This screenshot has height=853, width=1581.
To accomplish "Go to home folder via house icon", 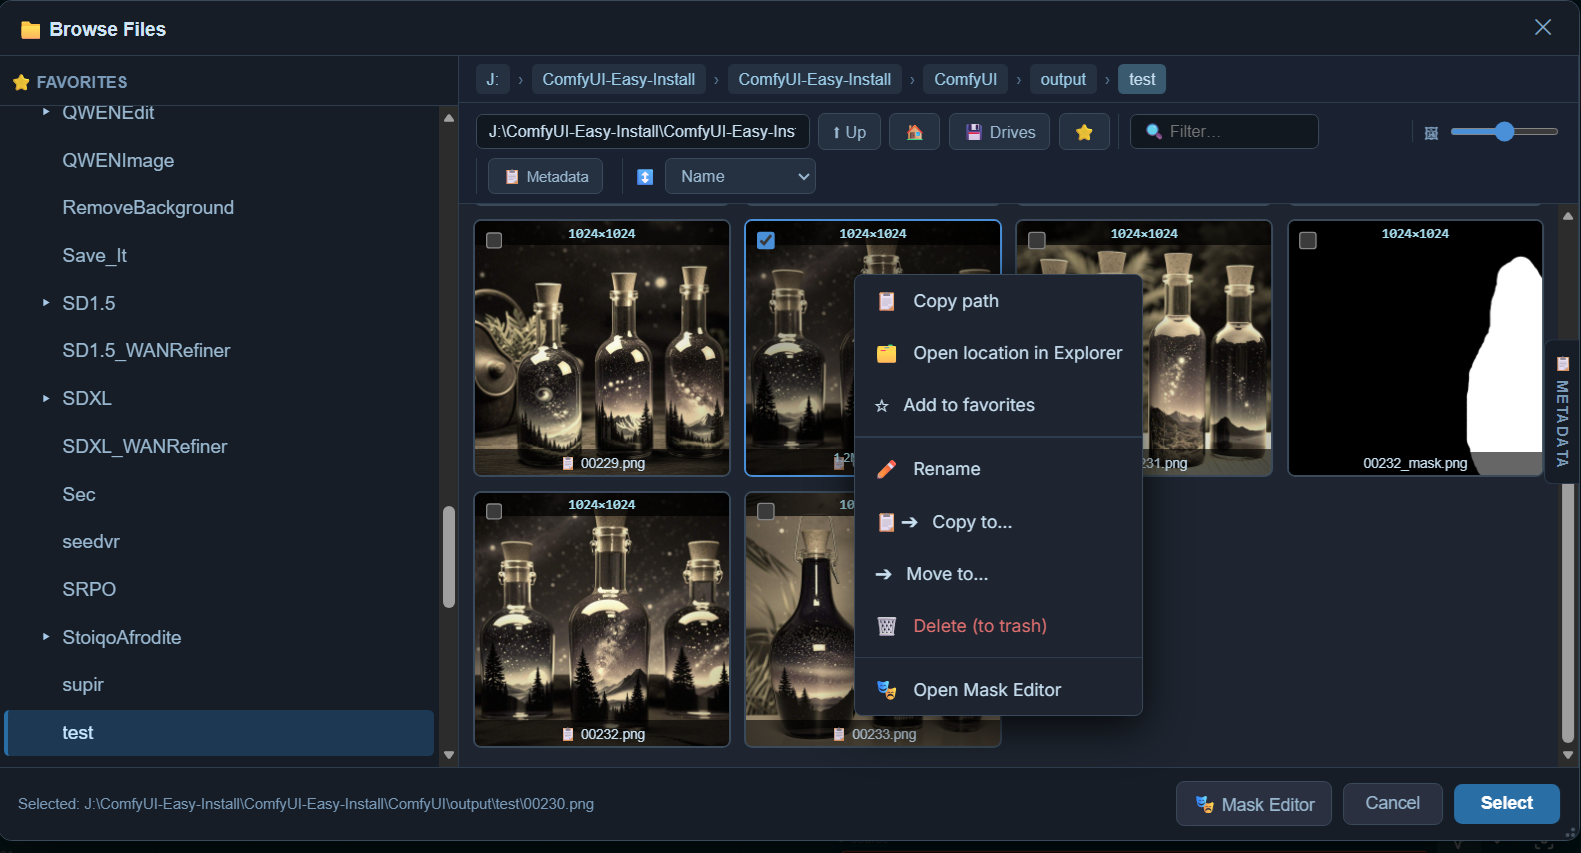I will 914,132.
